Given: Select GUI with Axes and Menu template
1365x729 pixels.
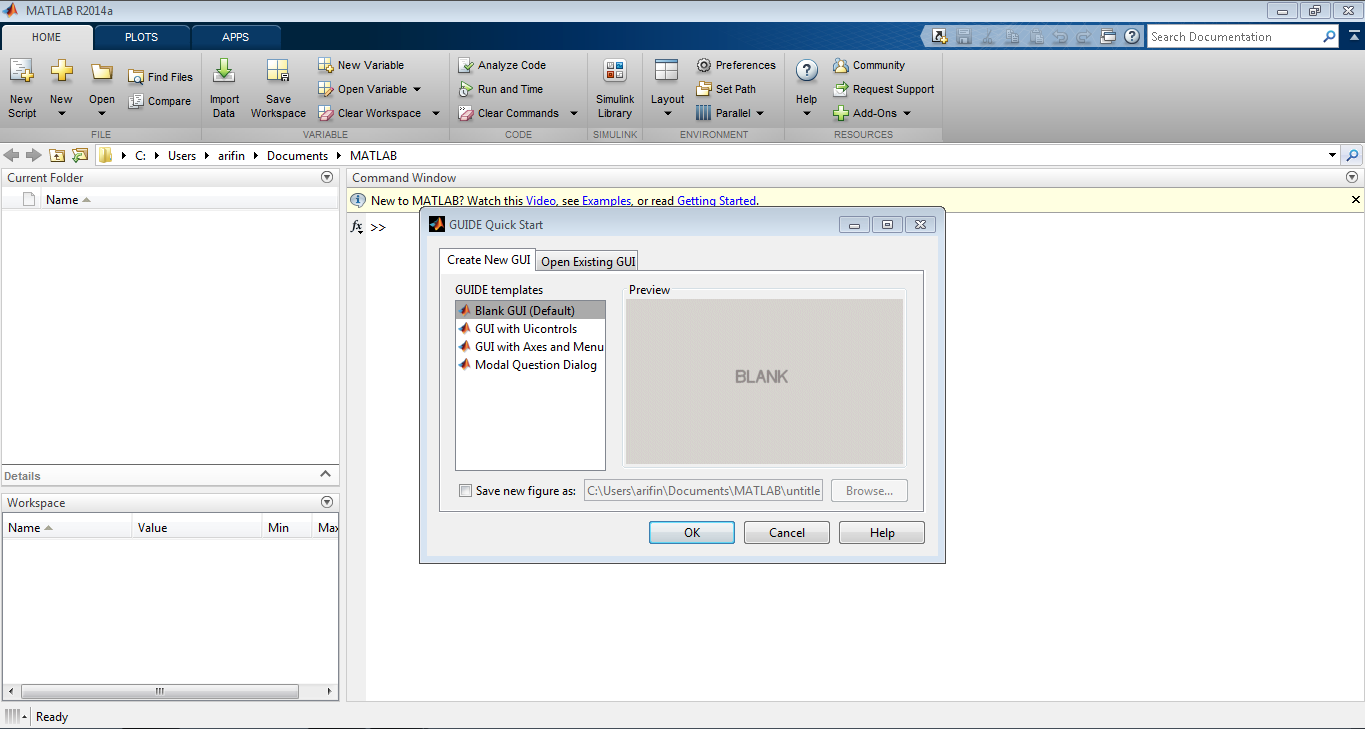Looking at the screenshot, I should 530,347.
